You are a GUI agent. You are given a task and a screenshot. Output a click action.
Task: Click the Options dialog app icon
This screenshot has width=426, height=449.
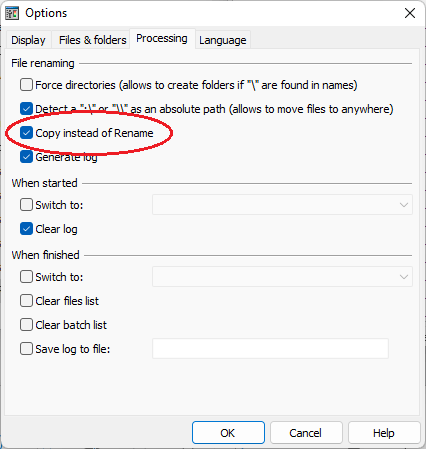pos(12,13)
